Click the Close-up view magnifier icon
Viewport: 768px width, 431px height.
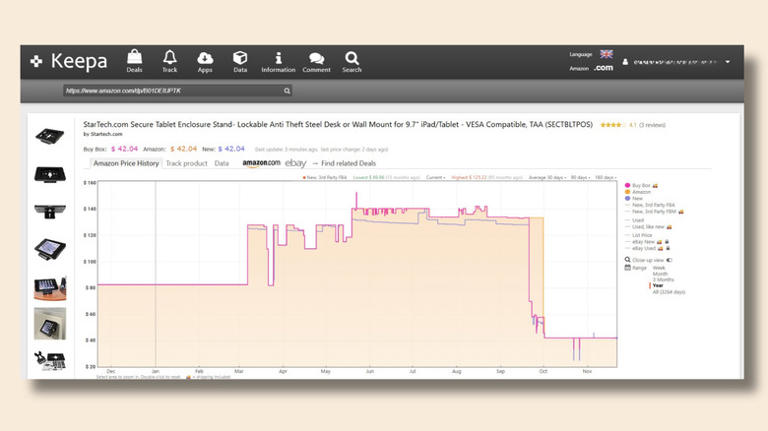point(627,260)
